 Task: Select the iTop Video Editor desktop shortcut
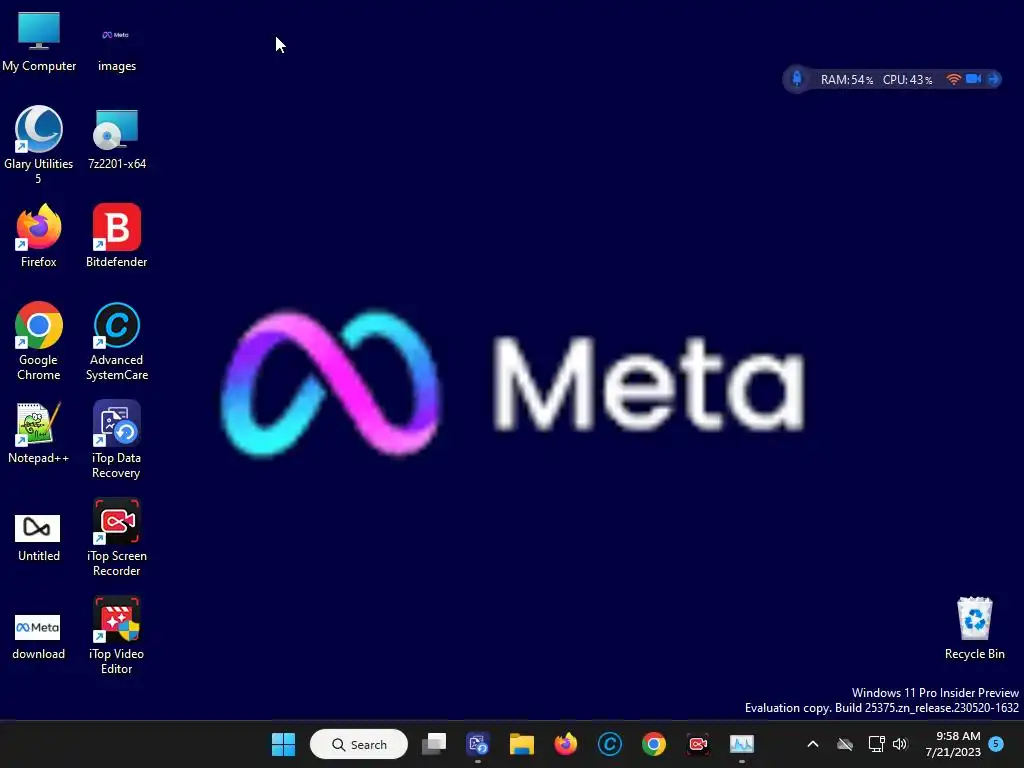click(x=117, y=635)
